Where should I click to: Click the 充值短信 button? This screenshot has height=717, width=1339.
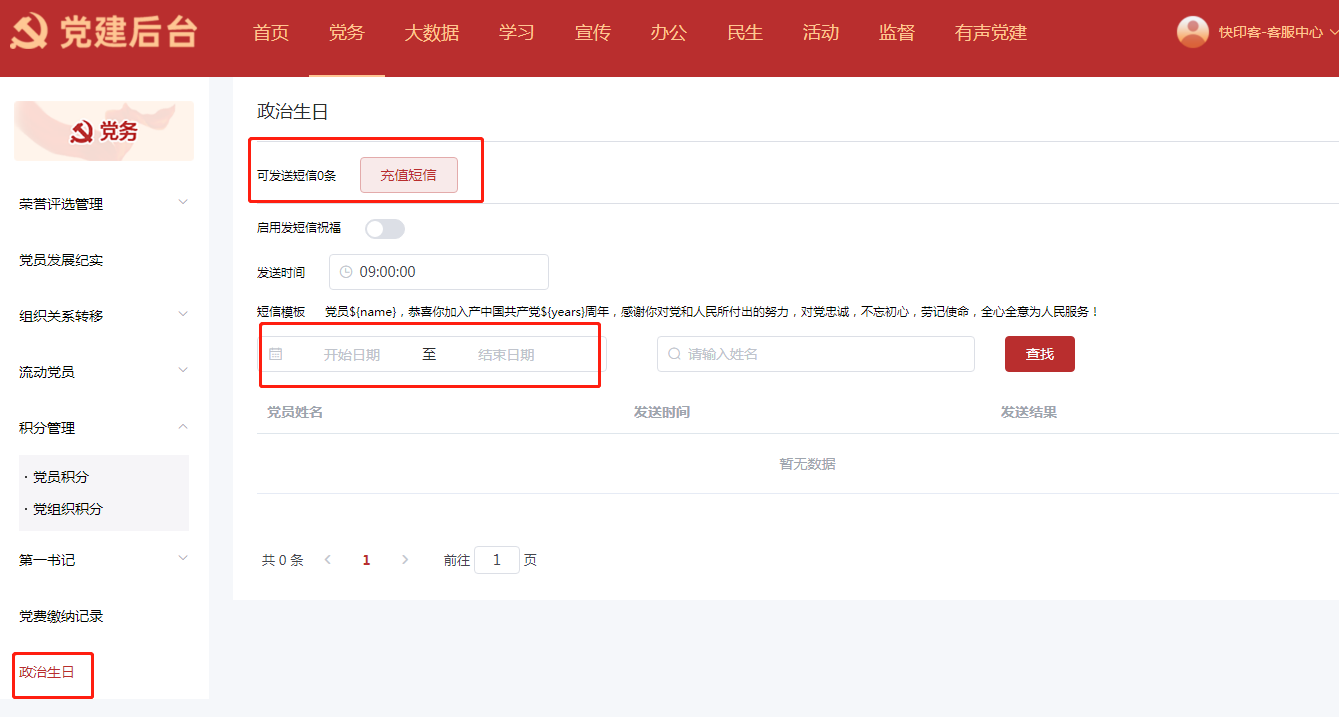[408, 175]
